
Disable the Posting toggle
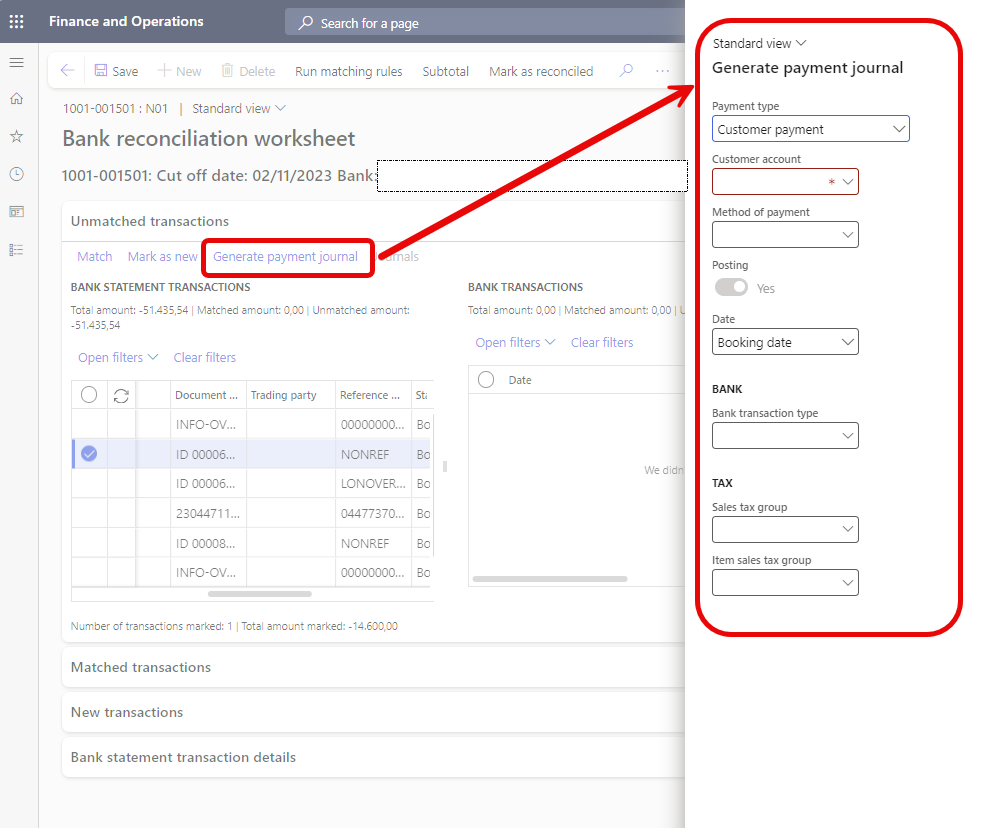click(x=731, y=287)
